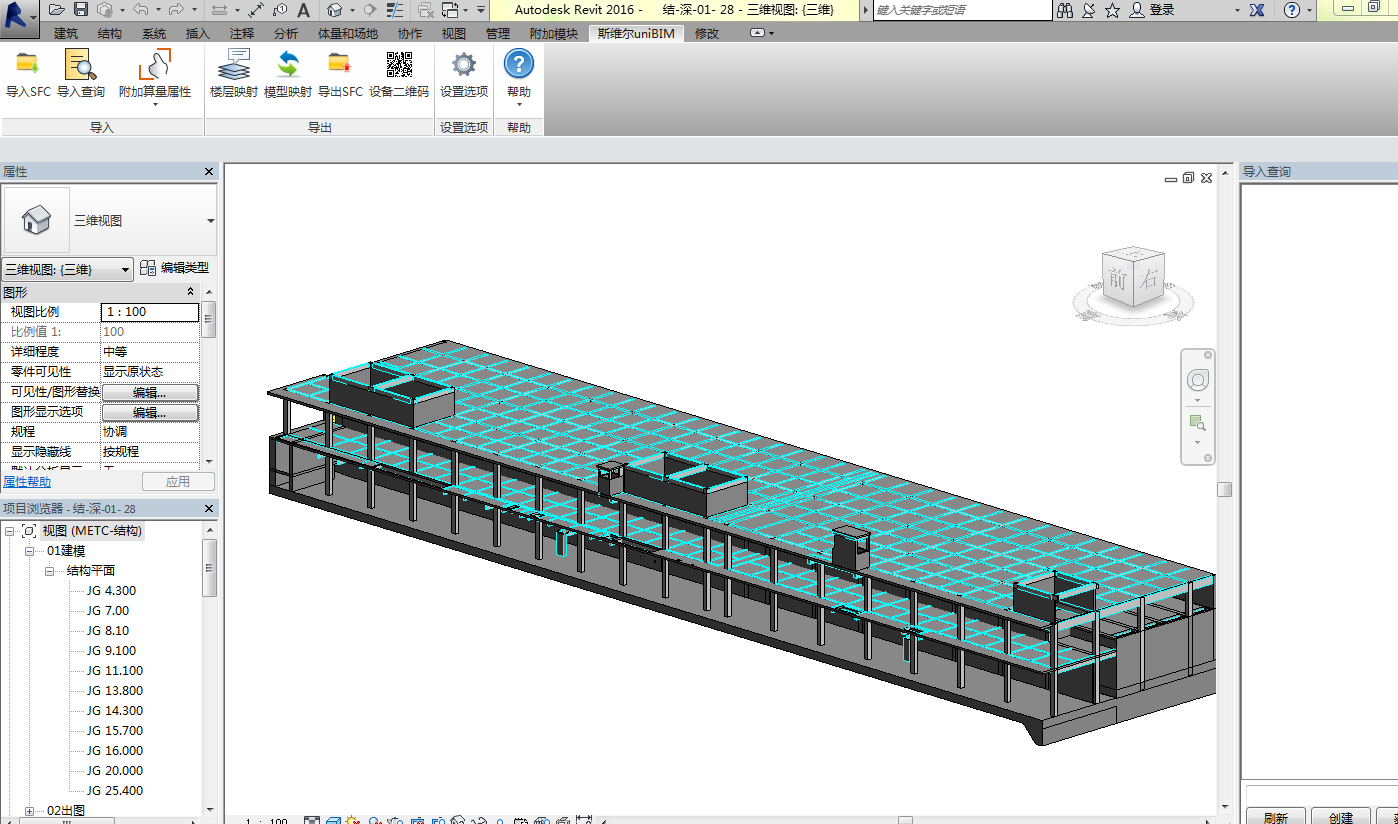Open the 模型映射 model mapping tool
The height and width of the screenshot is (824, 1398).
[288, 66]
